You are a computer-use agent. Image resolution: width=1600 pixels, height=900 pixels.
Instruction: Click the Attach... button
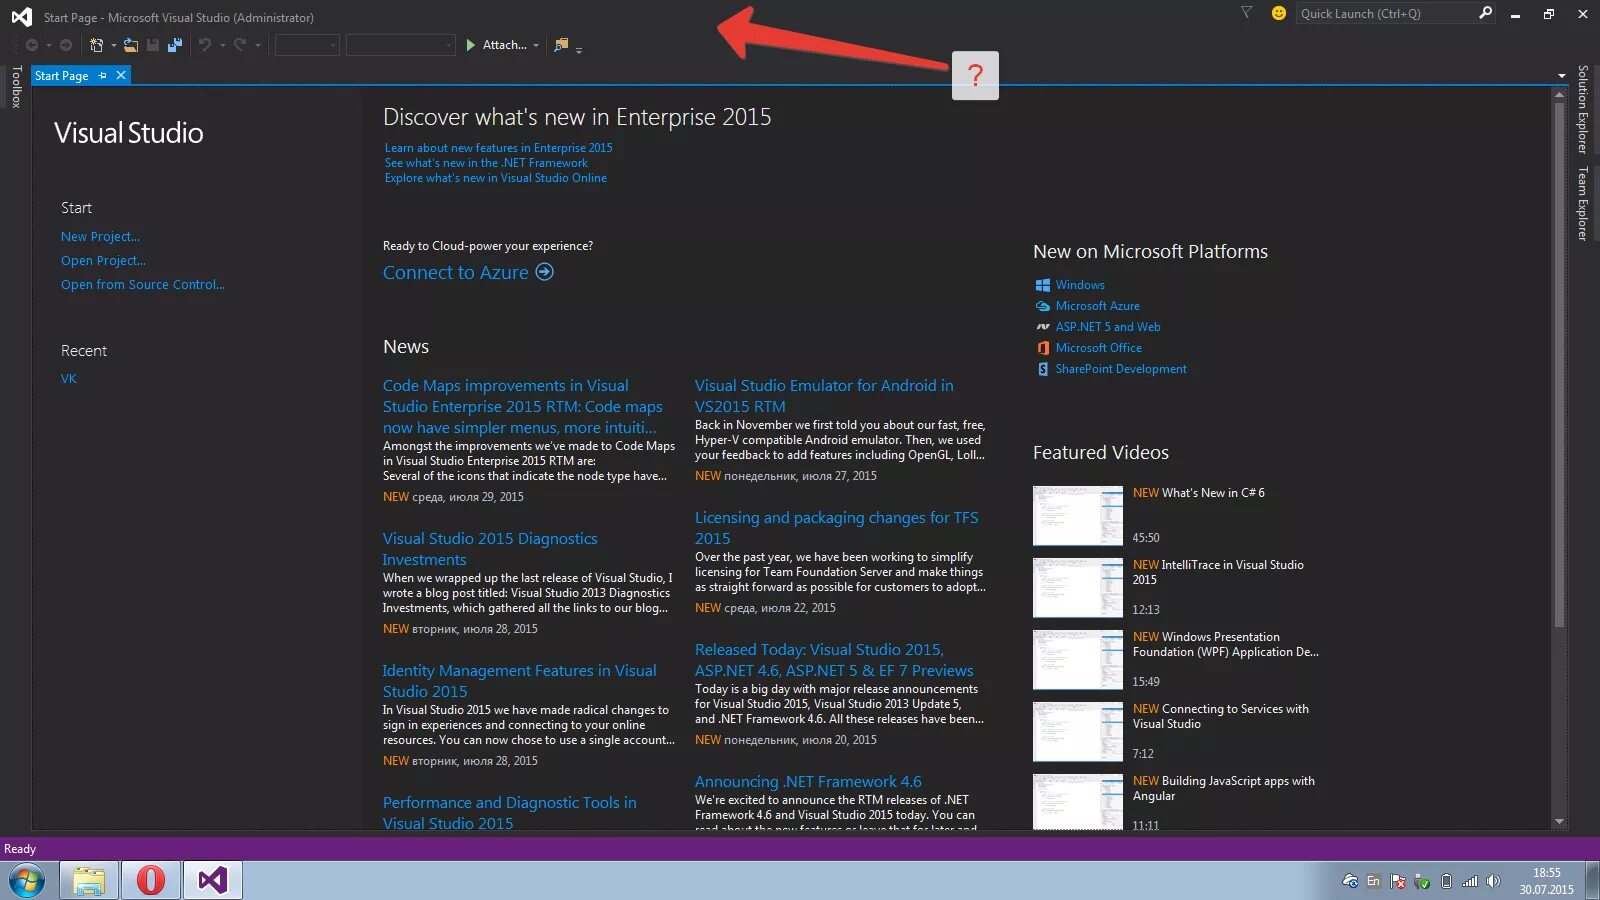point(504,45)
